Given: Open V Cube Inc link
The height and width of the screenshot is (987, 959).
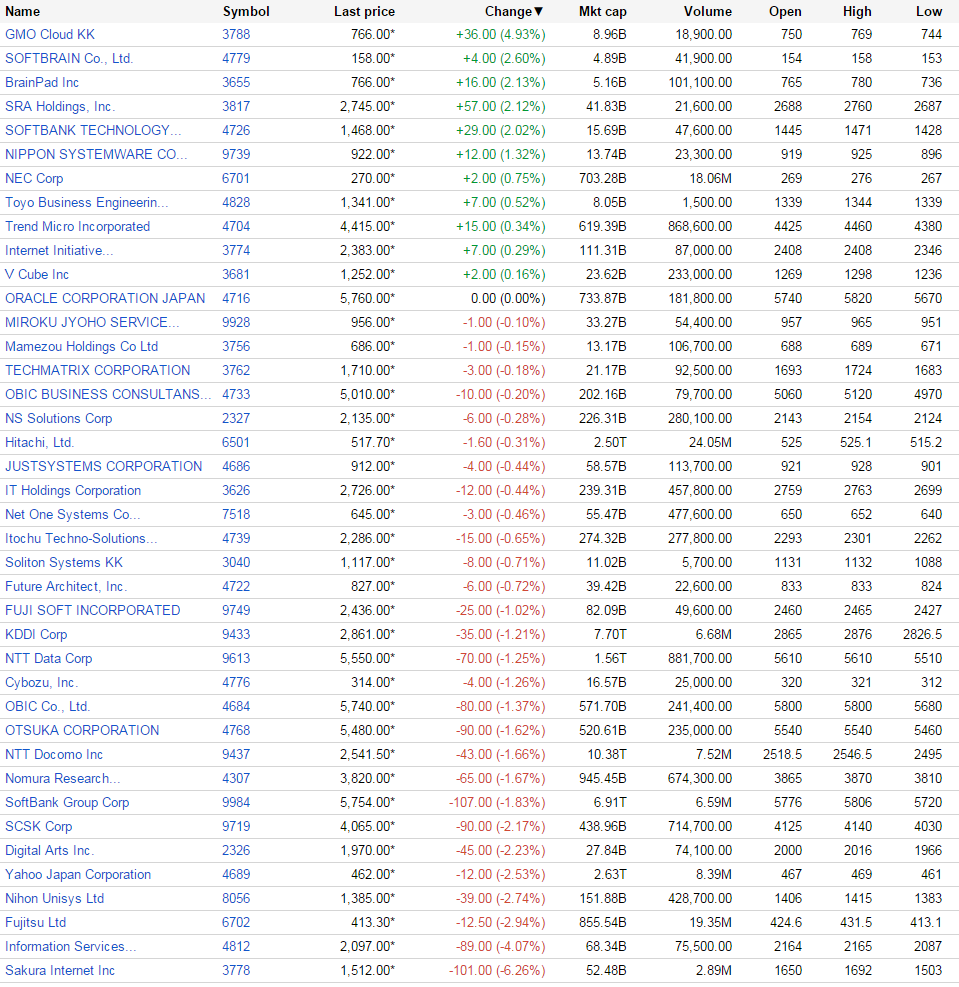Looking at the screenshot, I should click(37, 274).
